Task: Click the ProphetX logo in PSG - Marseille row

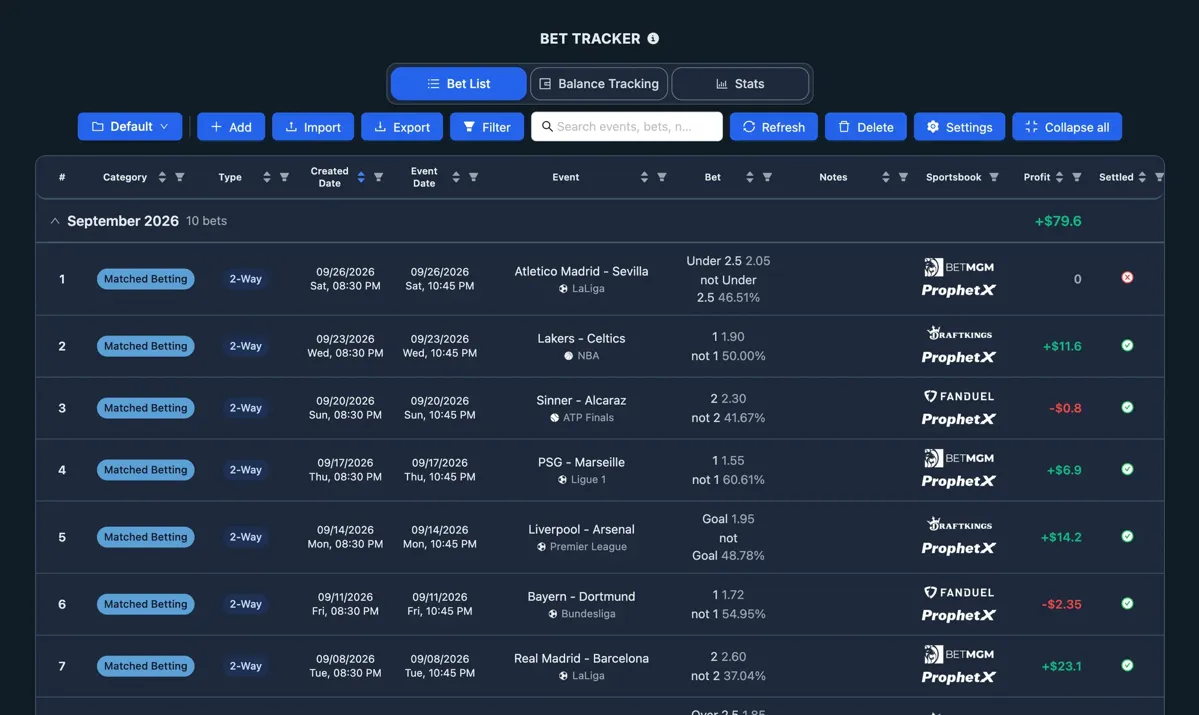Action: click(959, 481)
